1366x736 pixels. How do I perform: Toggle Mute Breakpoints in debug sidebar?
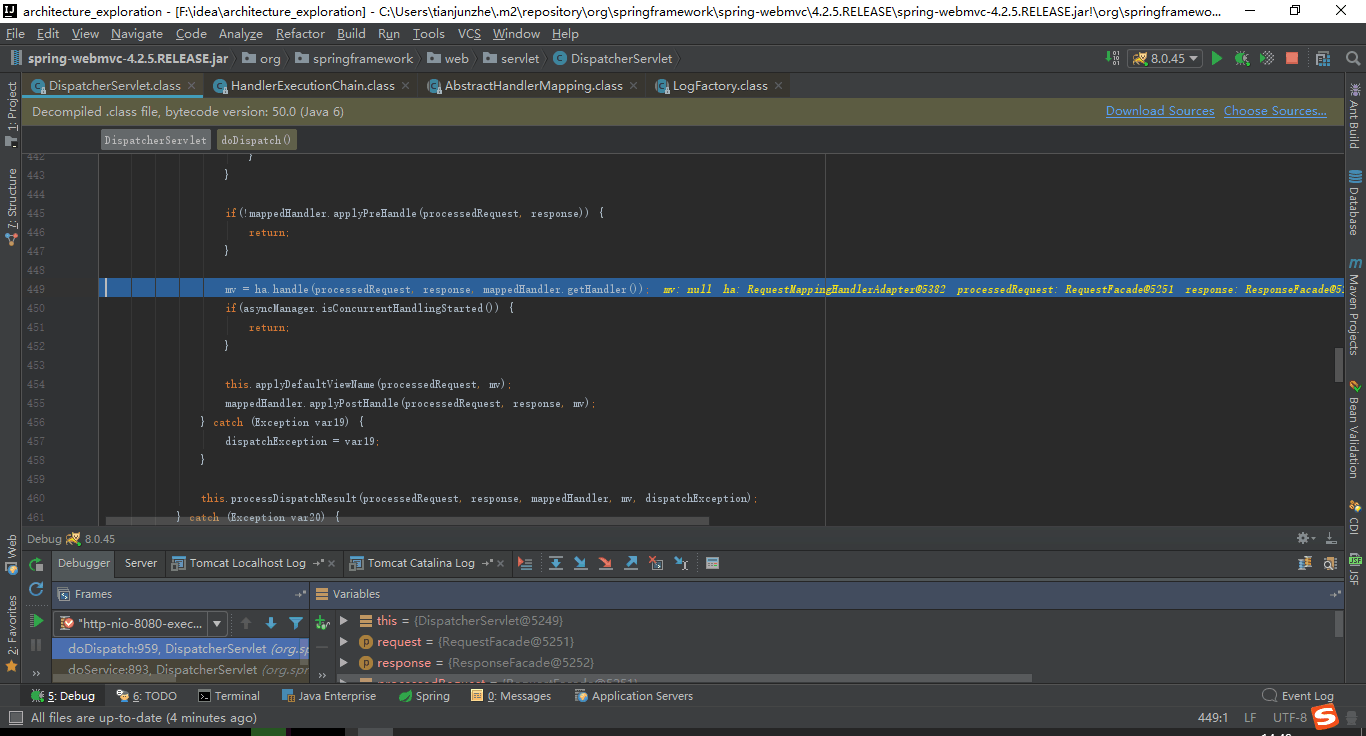click(37, 672)
